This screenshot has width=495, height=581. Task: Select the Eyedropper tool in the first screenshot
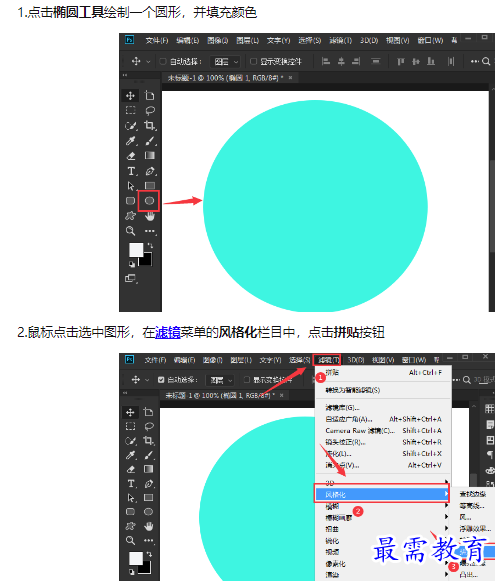tap(130, 141)
